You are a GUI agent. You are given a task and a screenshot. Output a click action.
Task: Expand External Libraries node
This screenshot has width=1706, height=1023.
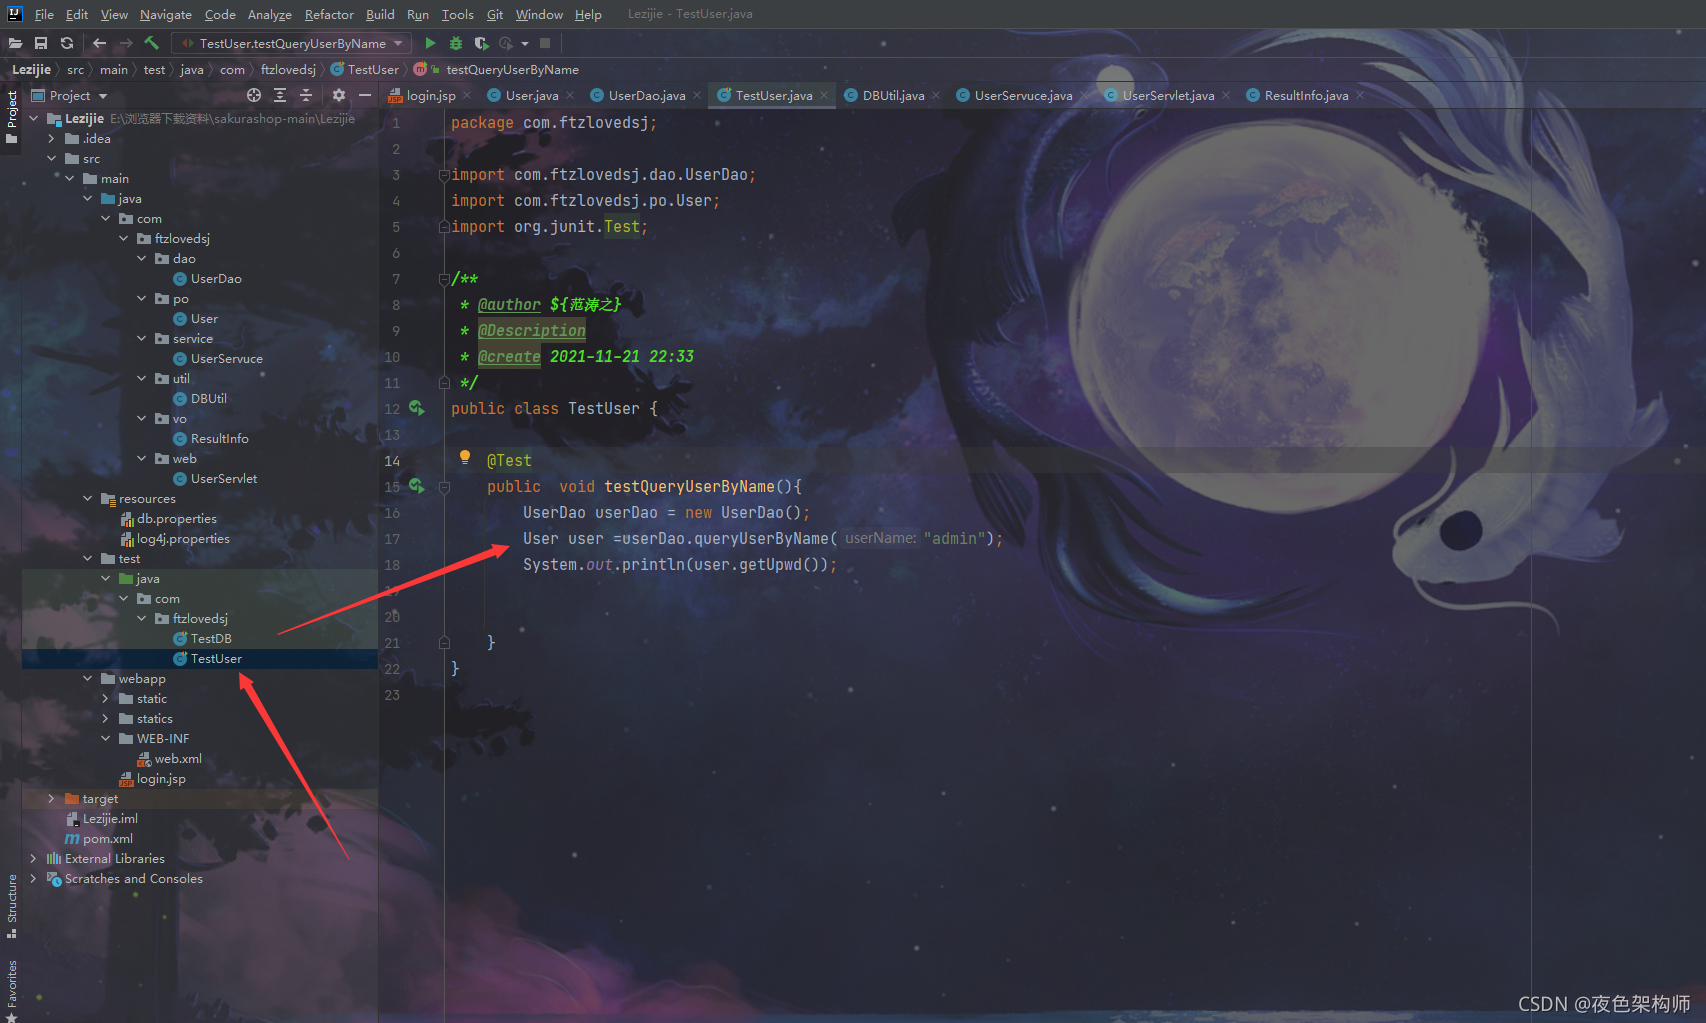[34, 858]
